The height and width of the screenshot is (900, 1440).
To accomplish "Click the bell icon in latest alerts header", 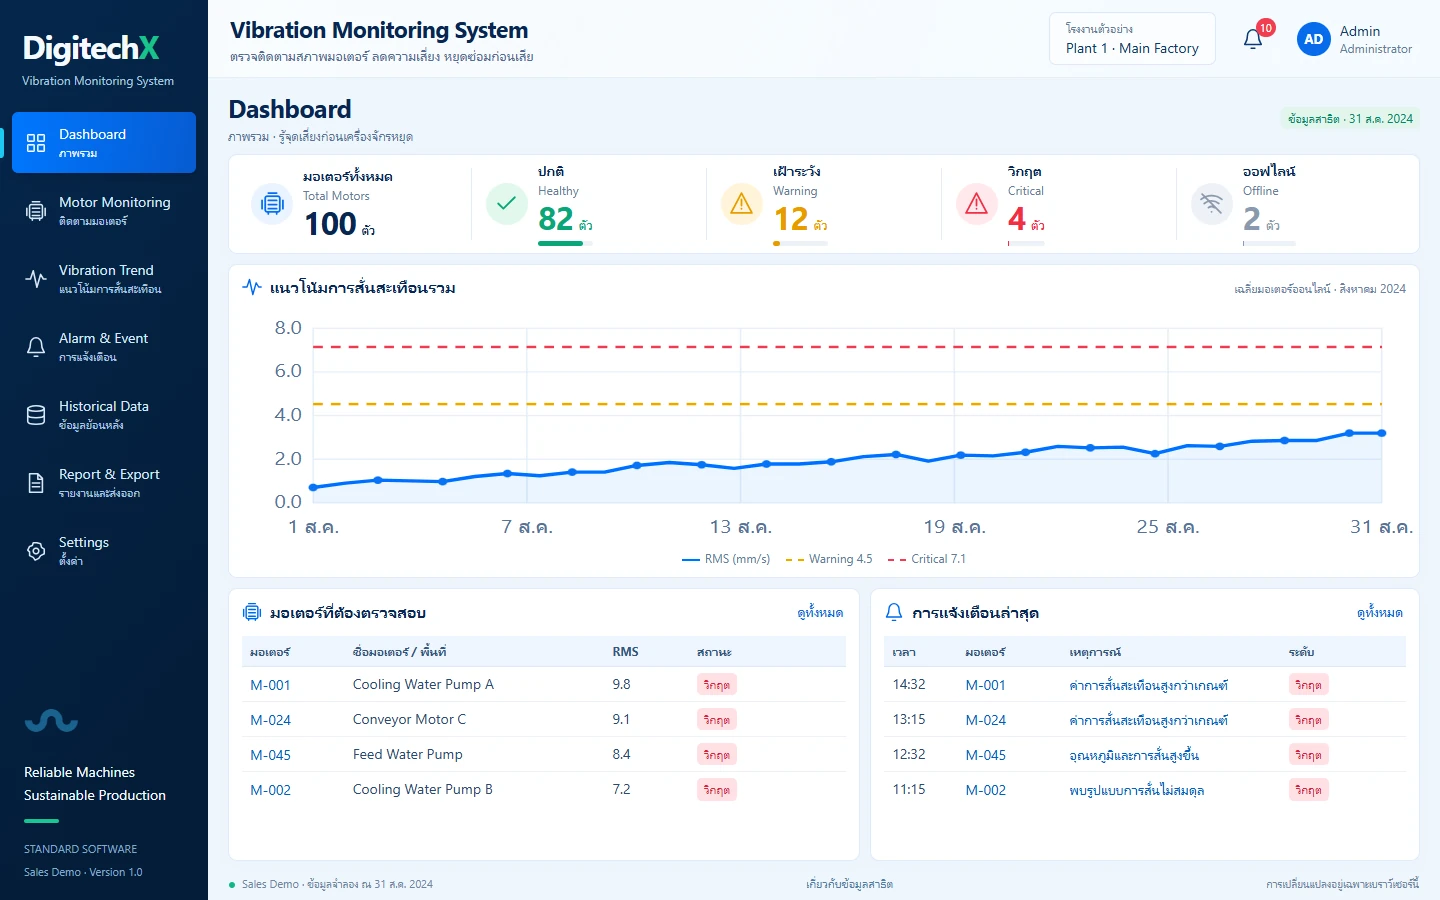I will point(894,612).
